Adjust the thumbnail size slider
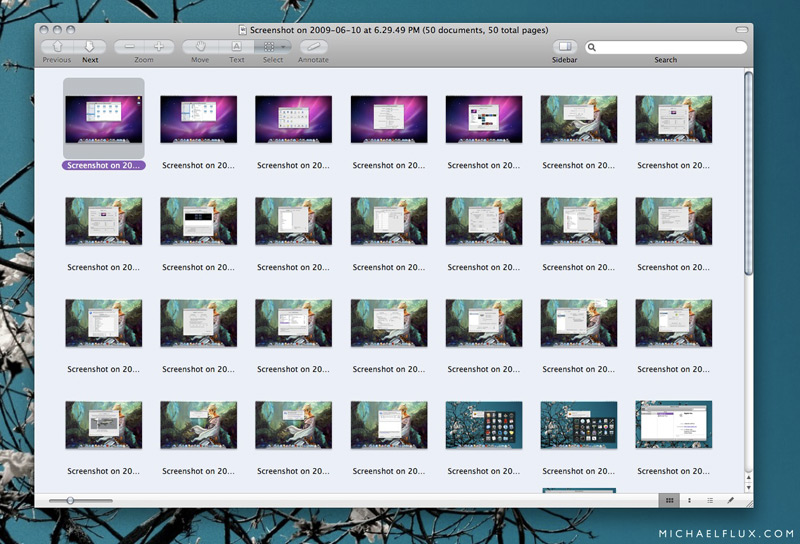 click(70, 501)
